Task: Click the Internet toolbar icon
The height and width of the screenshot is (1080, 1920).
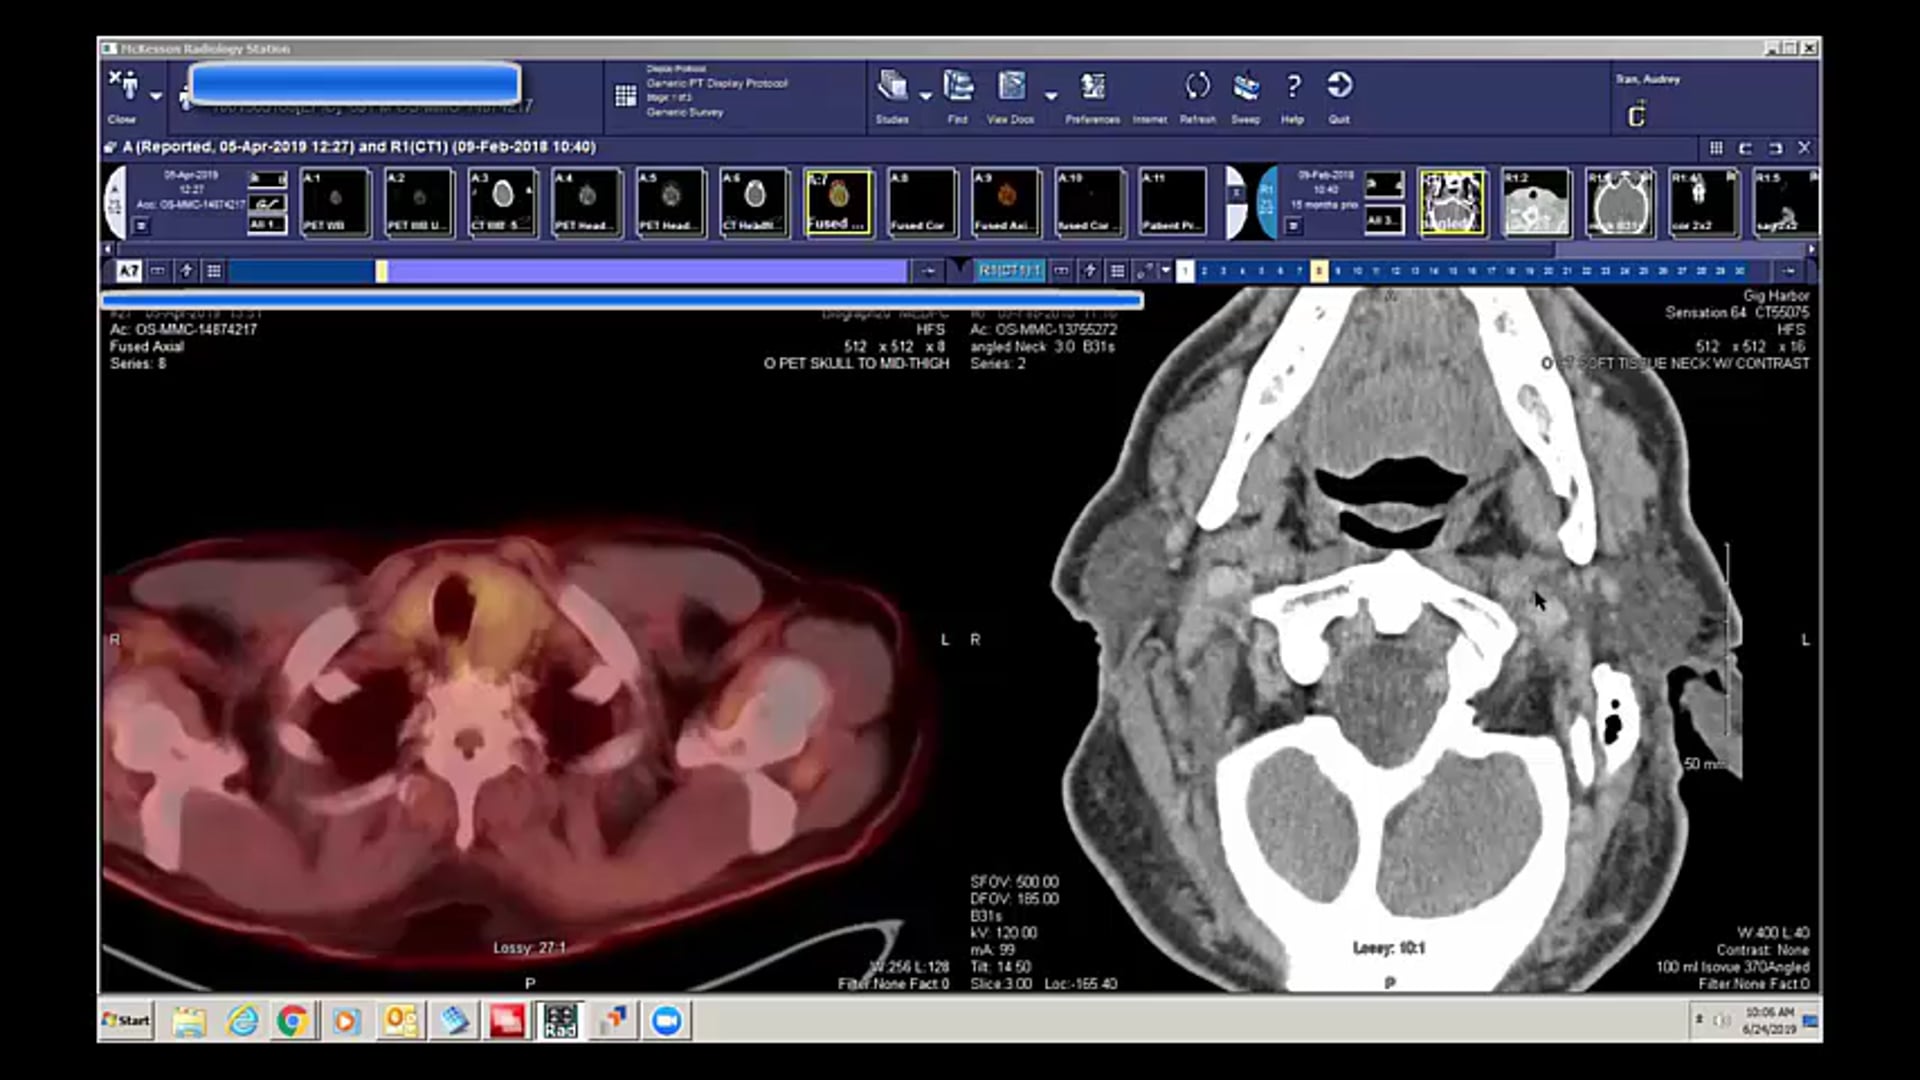Action: (x=1149, y=95)
